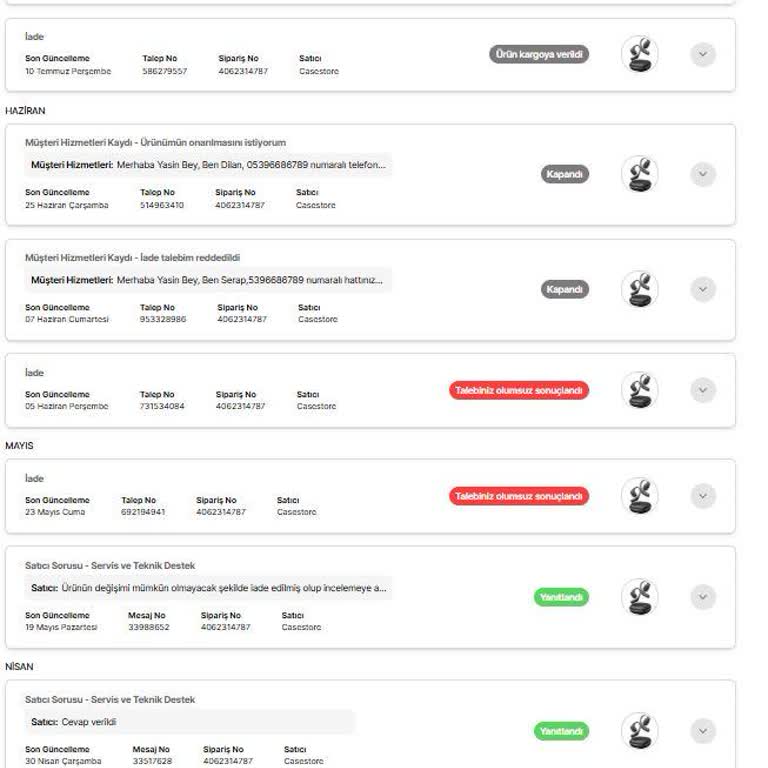
Task: Open product thumbnail for message 33988652
Action: [639, 597]
